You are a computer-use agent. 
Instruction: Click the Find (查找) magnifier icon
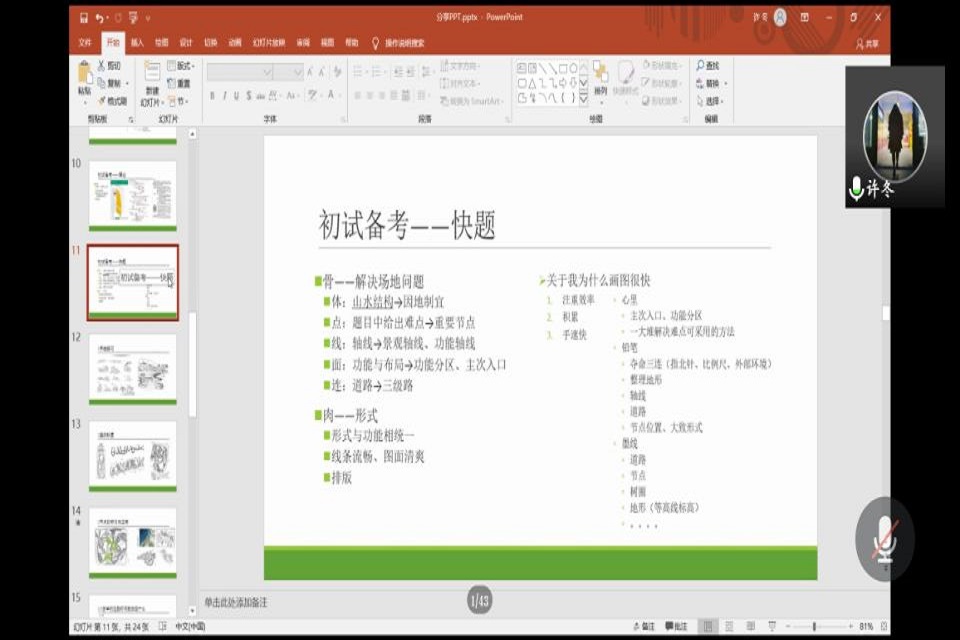(x=700, y=65)
